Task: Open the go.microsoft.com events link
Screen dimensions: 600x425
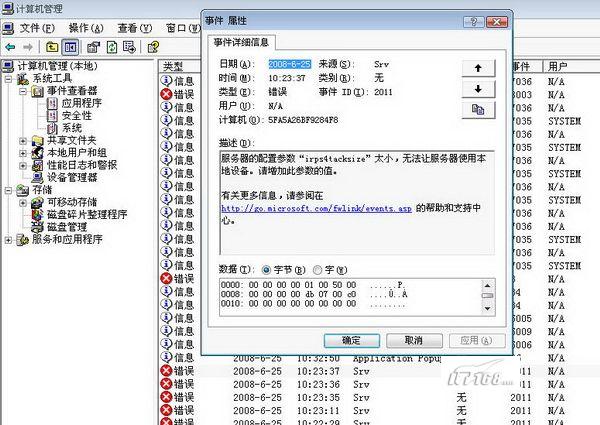Action: [x=316, y=208]
